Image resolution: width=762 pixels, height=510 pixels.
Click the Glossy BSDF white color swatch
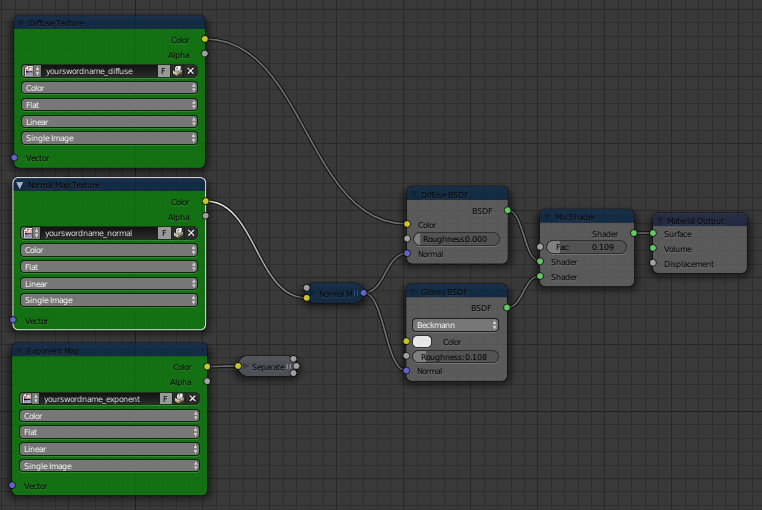pos(422,342)
